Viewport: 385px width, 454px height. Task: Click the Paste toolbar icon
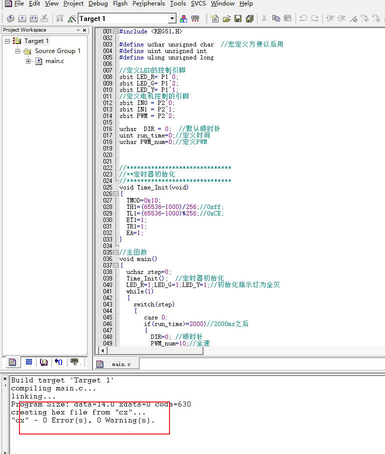click(288, 19)
